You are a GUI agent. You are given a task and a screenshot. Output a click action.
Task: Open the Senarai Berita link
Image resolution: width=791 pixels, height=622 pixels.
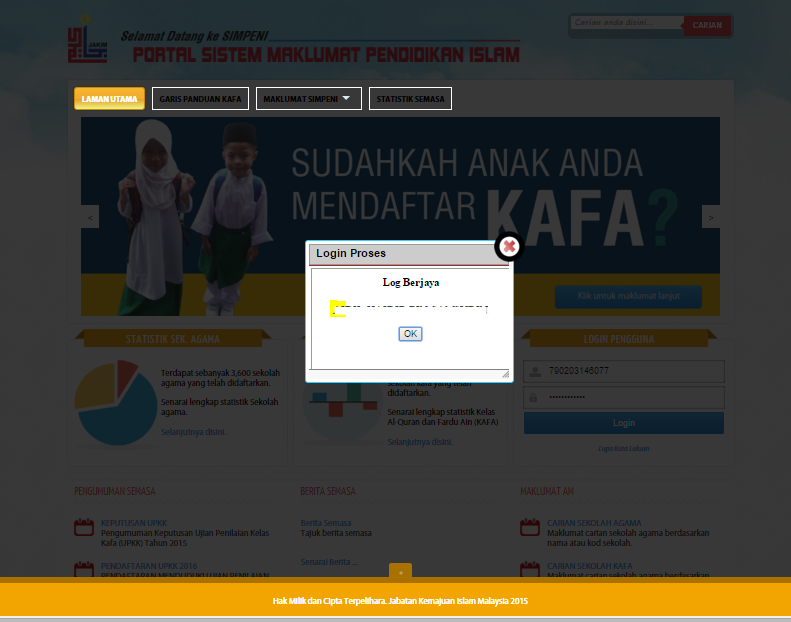point(329,562)
